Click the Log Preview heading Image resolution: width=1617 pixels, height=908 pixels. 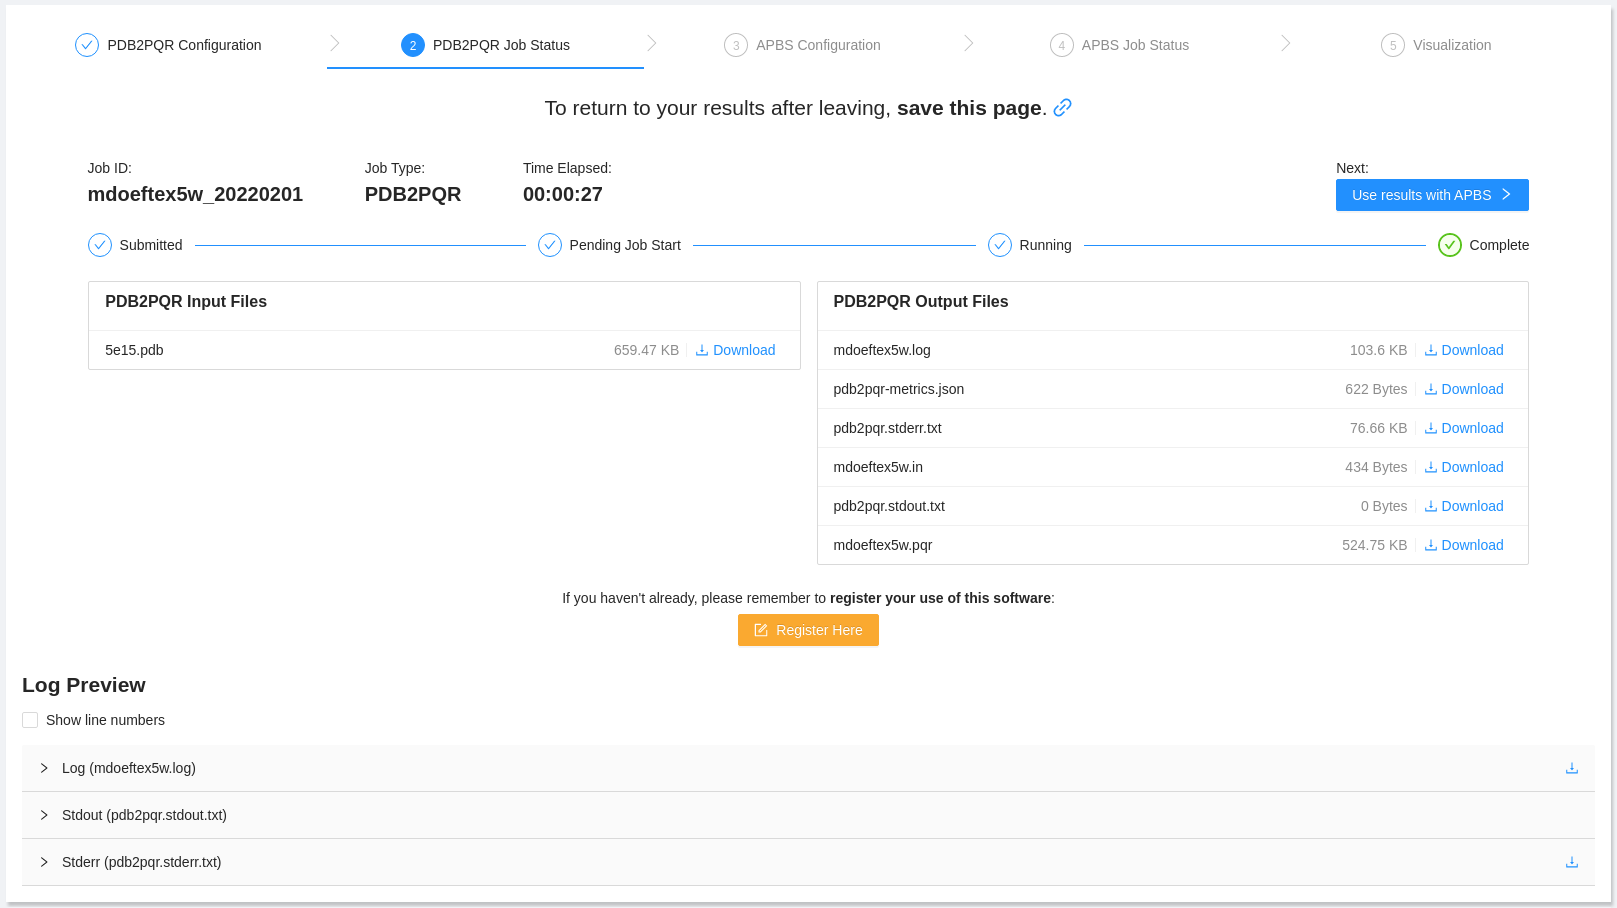tap(84, 685)
